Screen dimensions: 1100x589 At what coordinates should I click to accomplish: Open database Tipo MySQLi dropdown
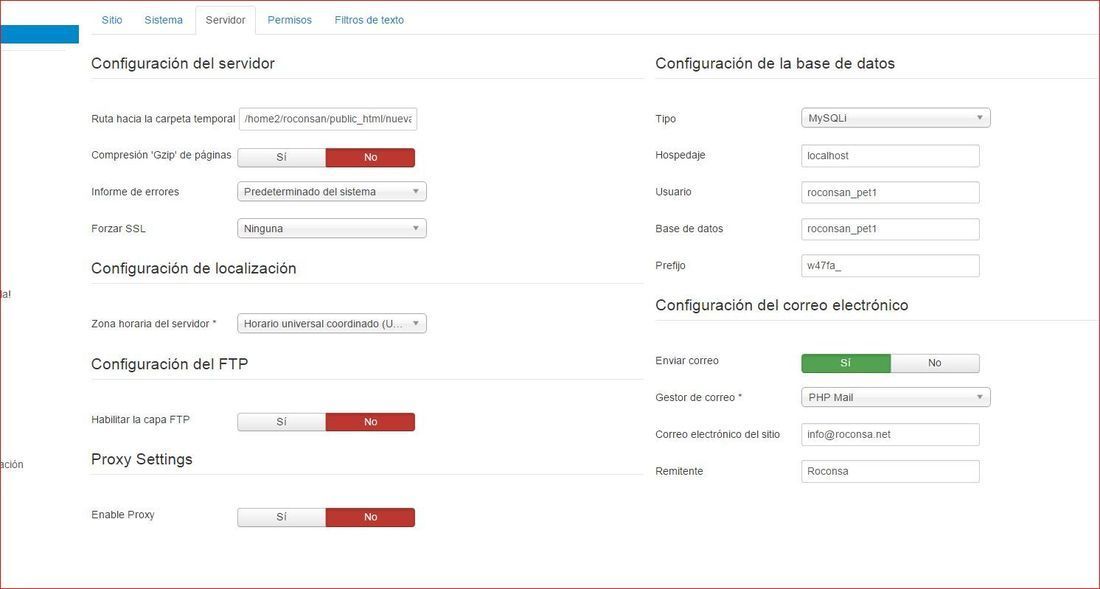point(896,119)
